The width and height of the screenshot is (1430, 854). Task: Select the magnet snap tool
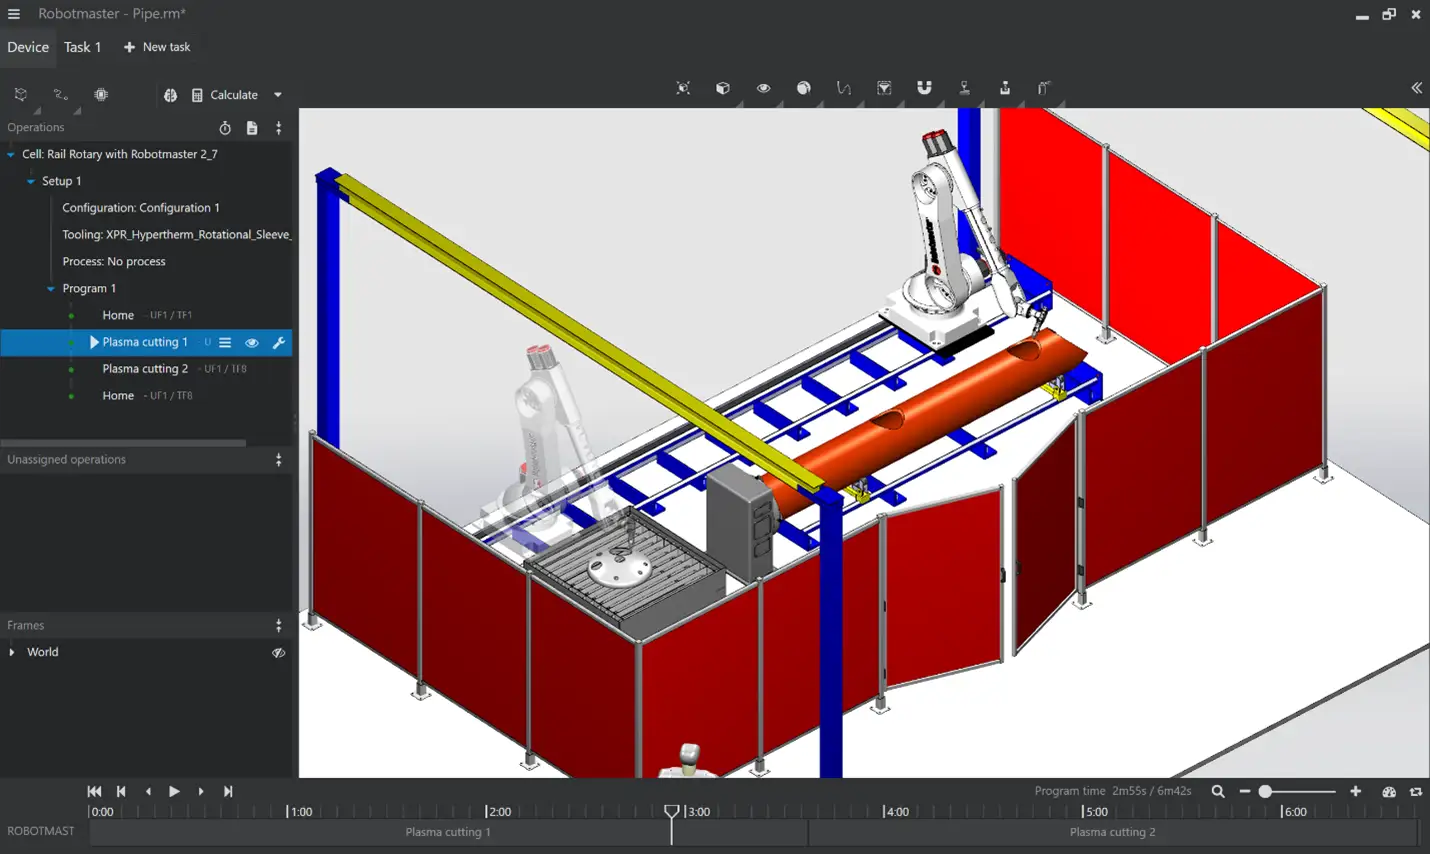pos(924,88)
